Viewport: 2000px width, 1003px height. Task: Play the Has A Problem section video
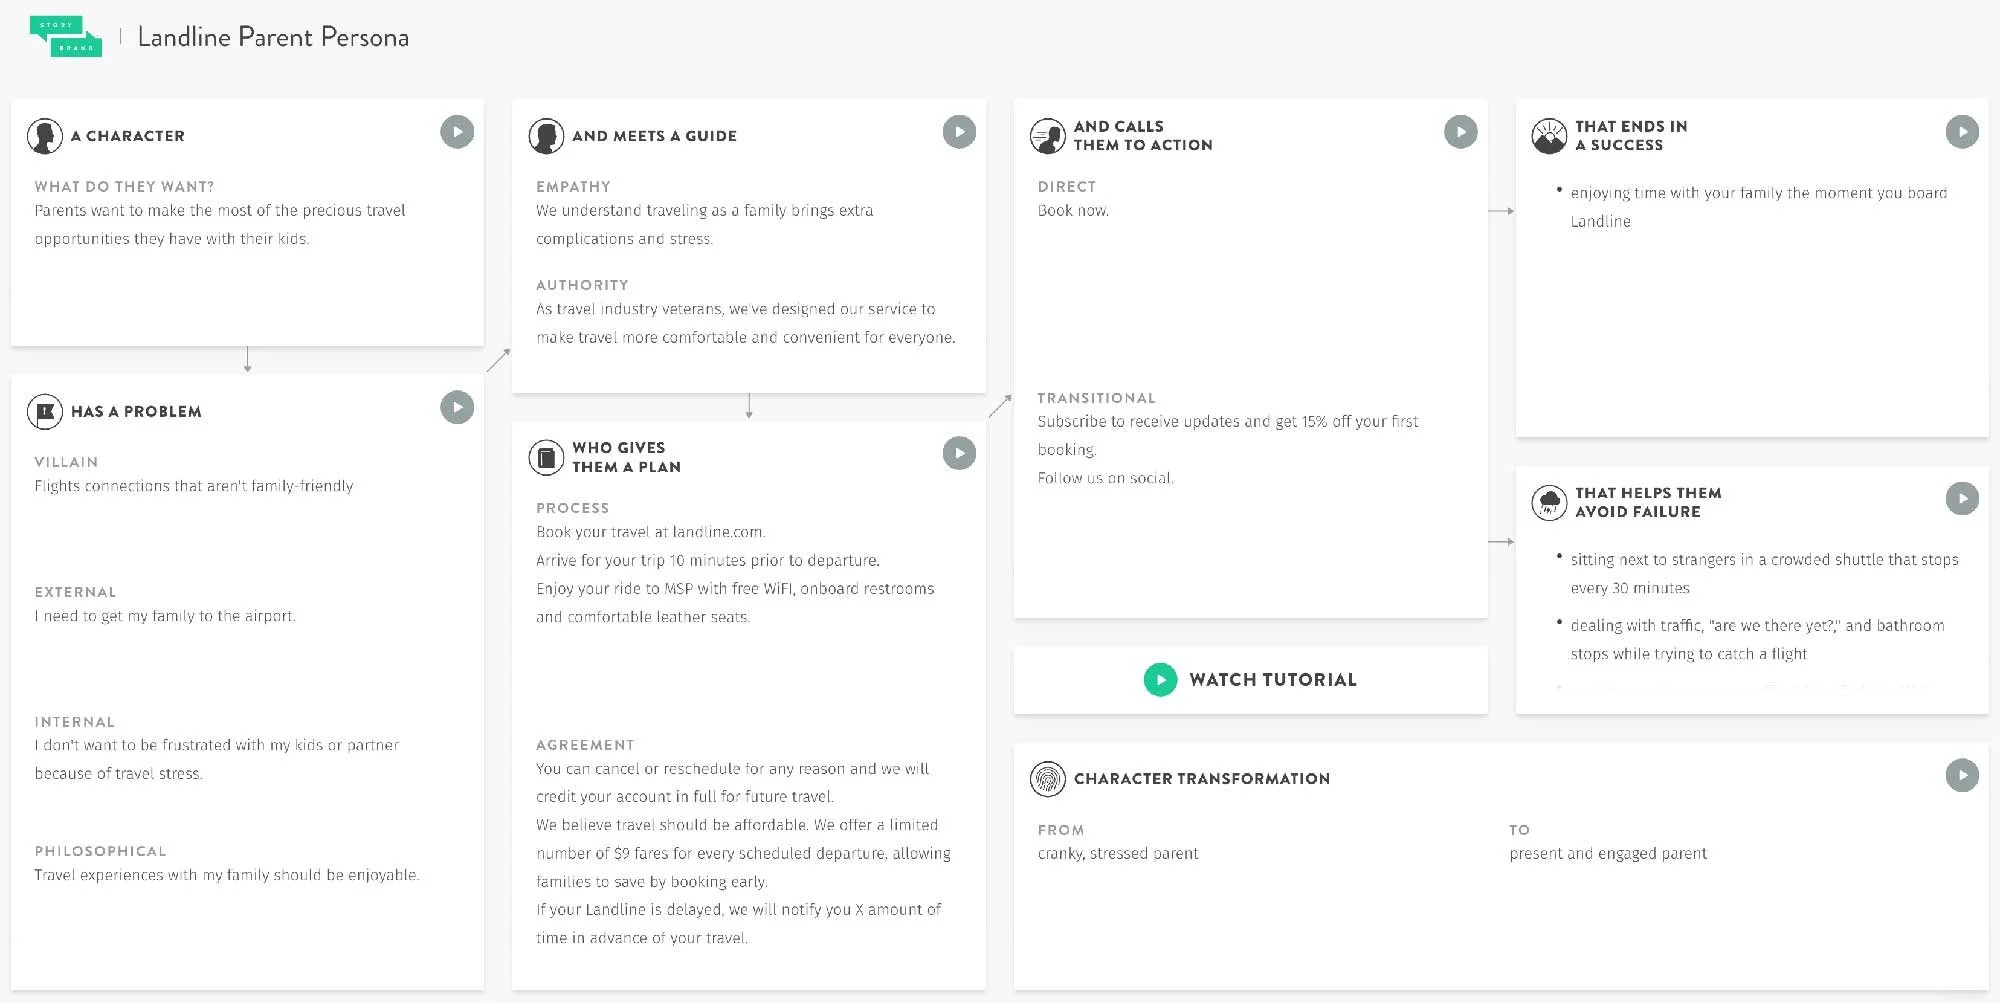pyautogui.click(x=457, y=407)
